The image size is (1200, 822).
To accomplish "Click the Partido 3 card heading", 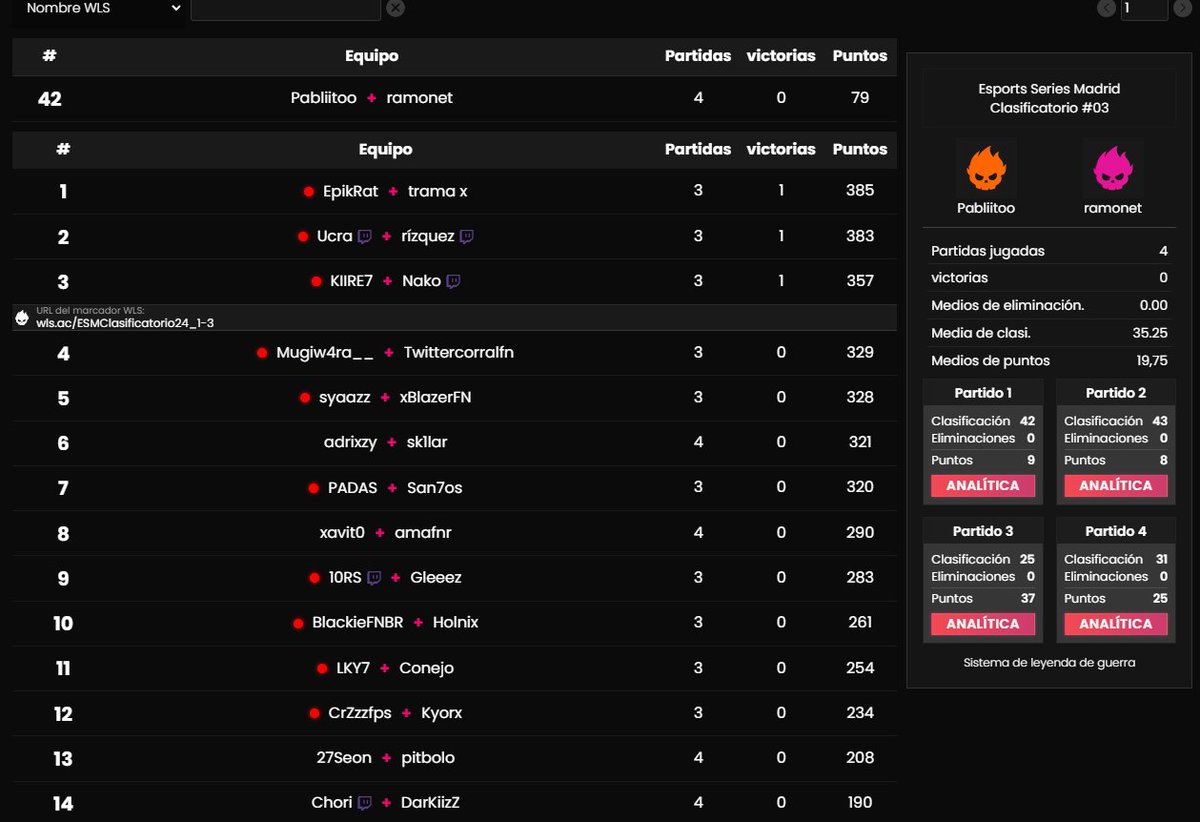I will tap(983, 531).
